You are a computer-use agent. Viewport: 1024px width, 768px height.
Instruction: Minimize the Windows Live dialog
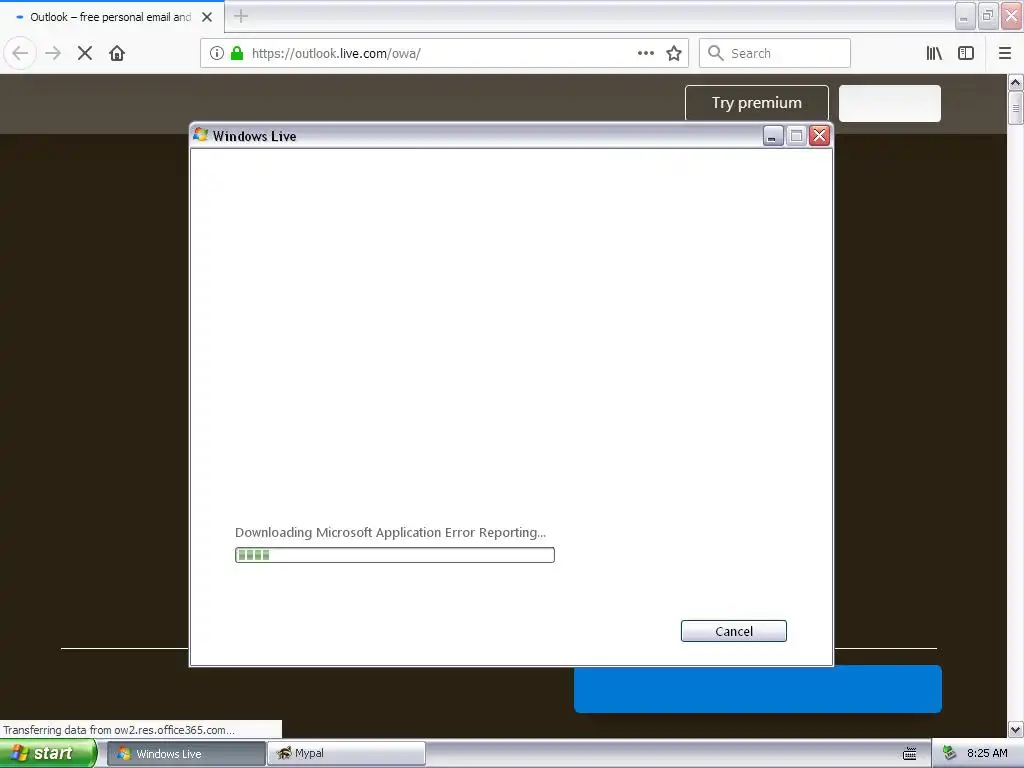click(773, 136)
